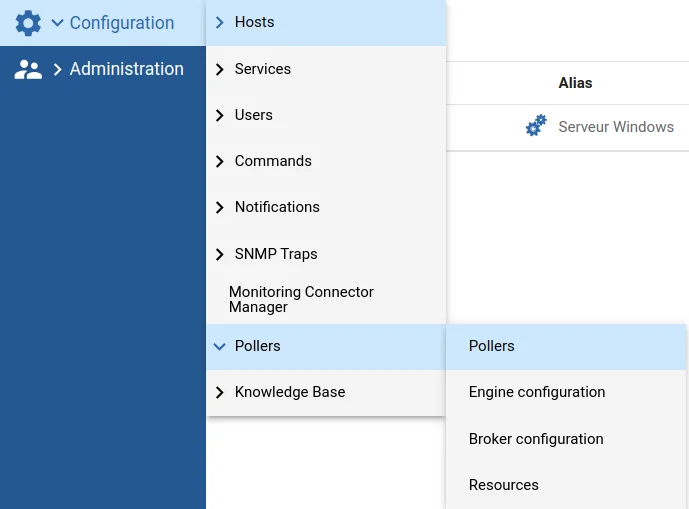This screenshot has width=689, height=509.
Task: Expand the Administration chevron arrow
Action: (x=58, y=69)
